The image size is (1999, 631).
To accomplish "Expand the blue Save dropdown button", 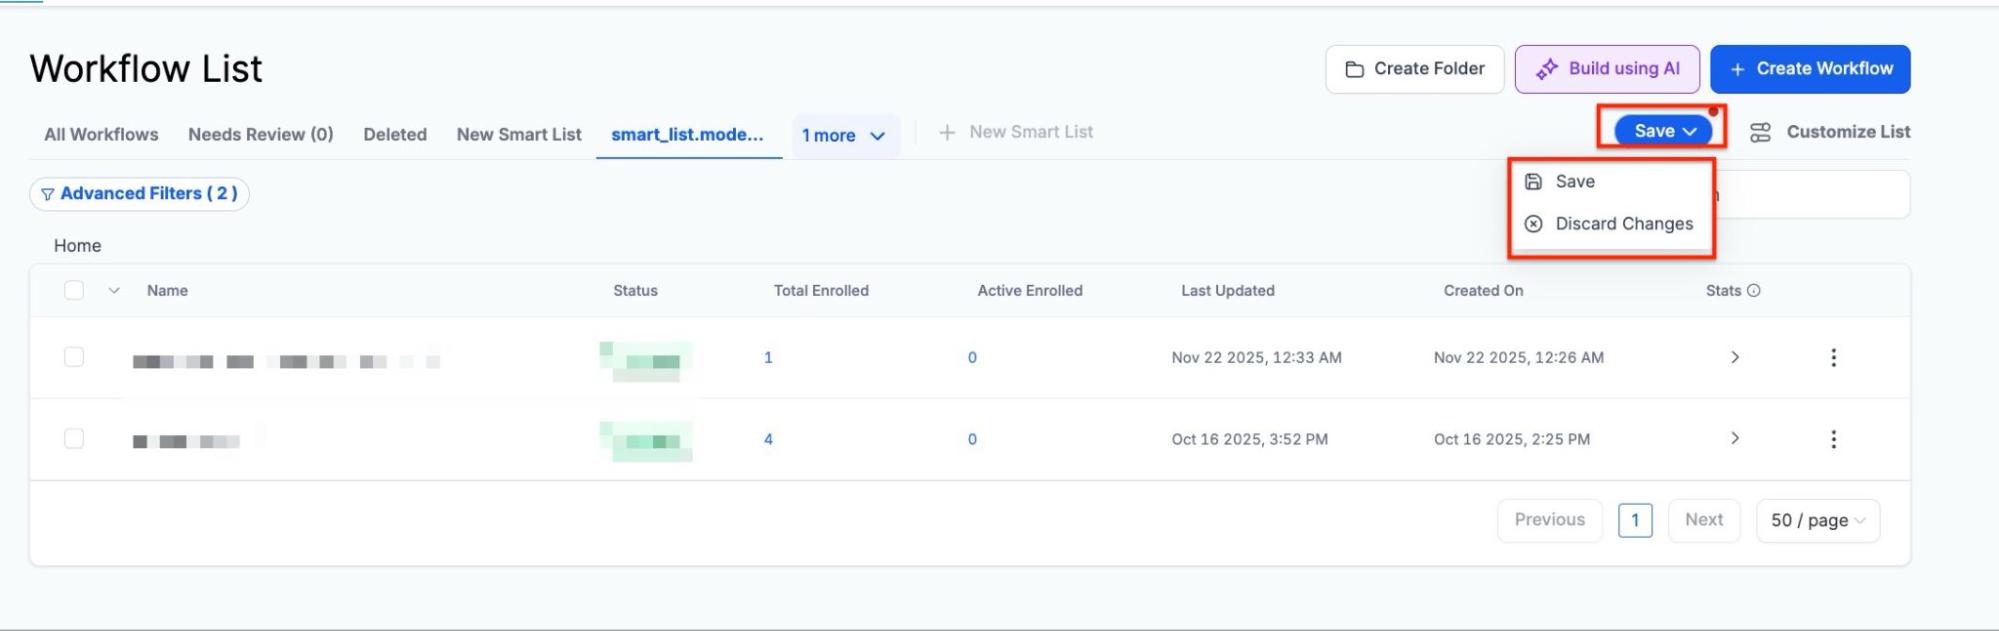I will coord(1664,131).
